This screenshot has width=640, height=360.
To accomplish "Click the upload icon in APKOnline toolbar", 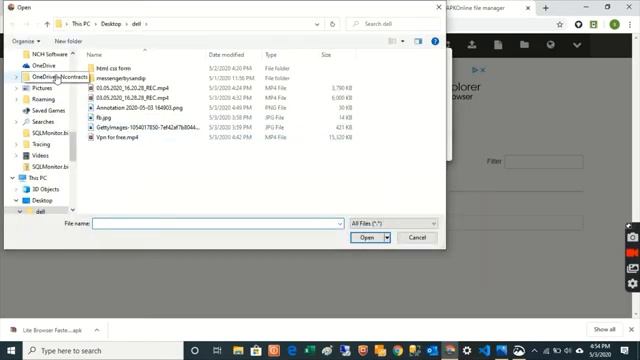I will pyautogui.click(x=472, y=45).
